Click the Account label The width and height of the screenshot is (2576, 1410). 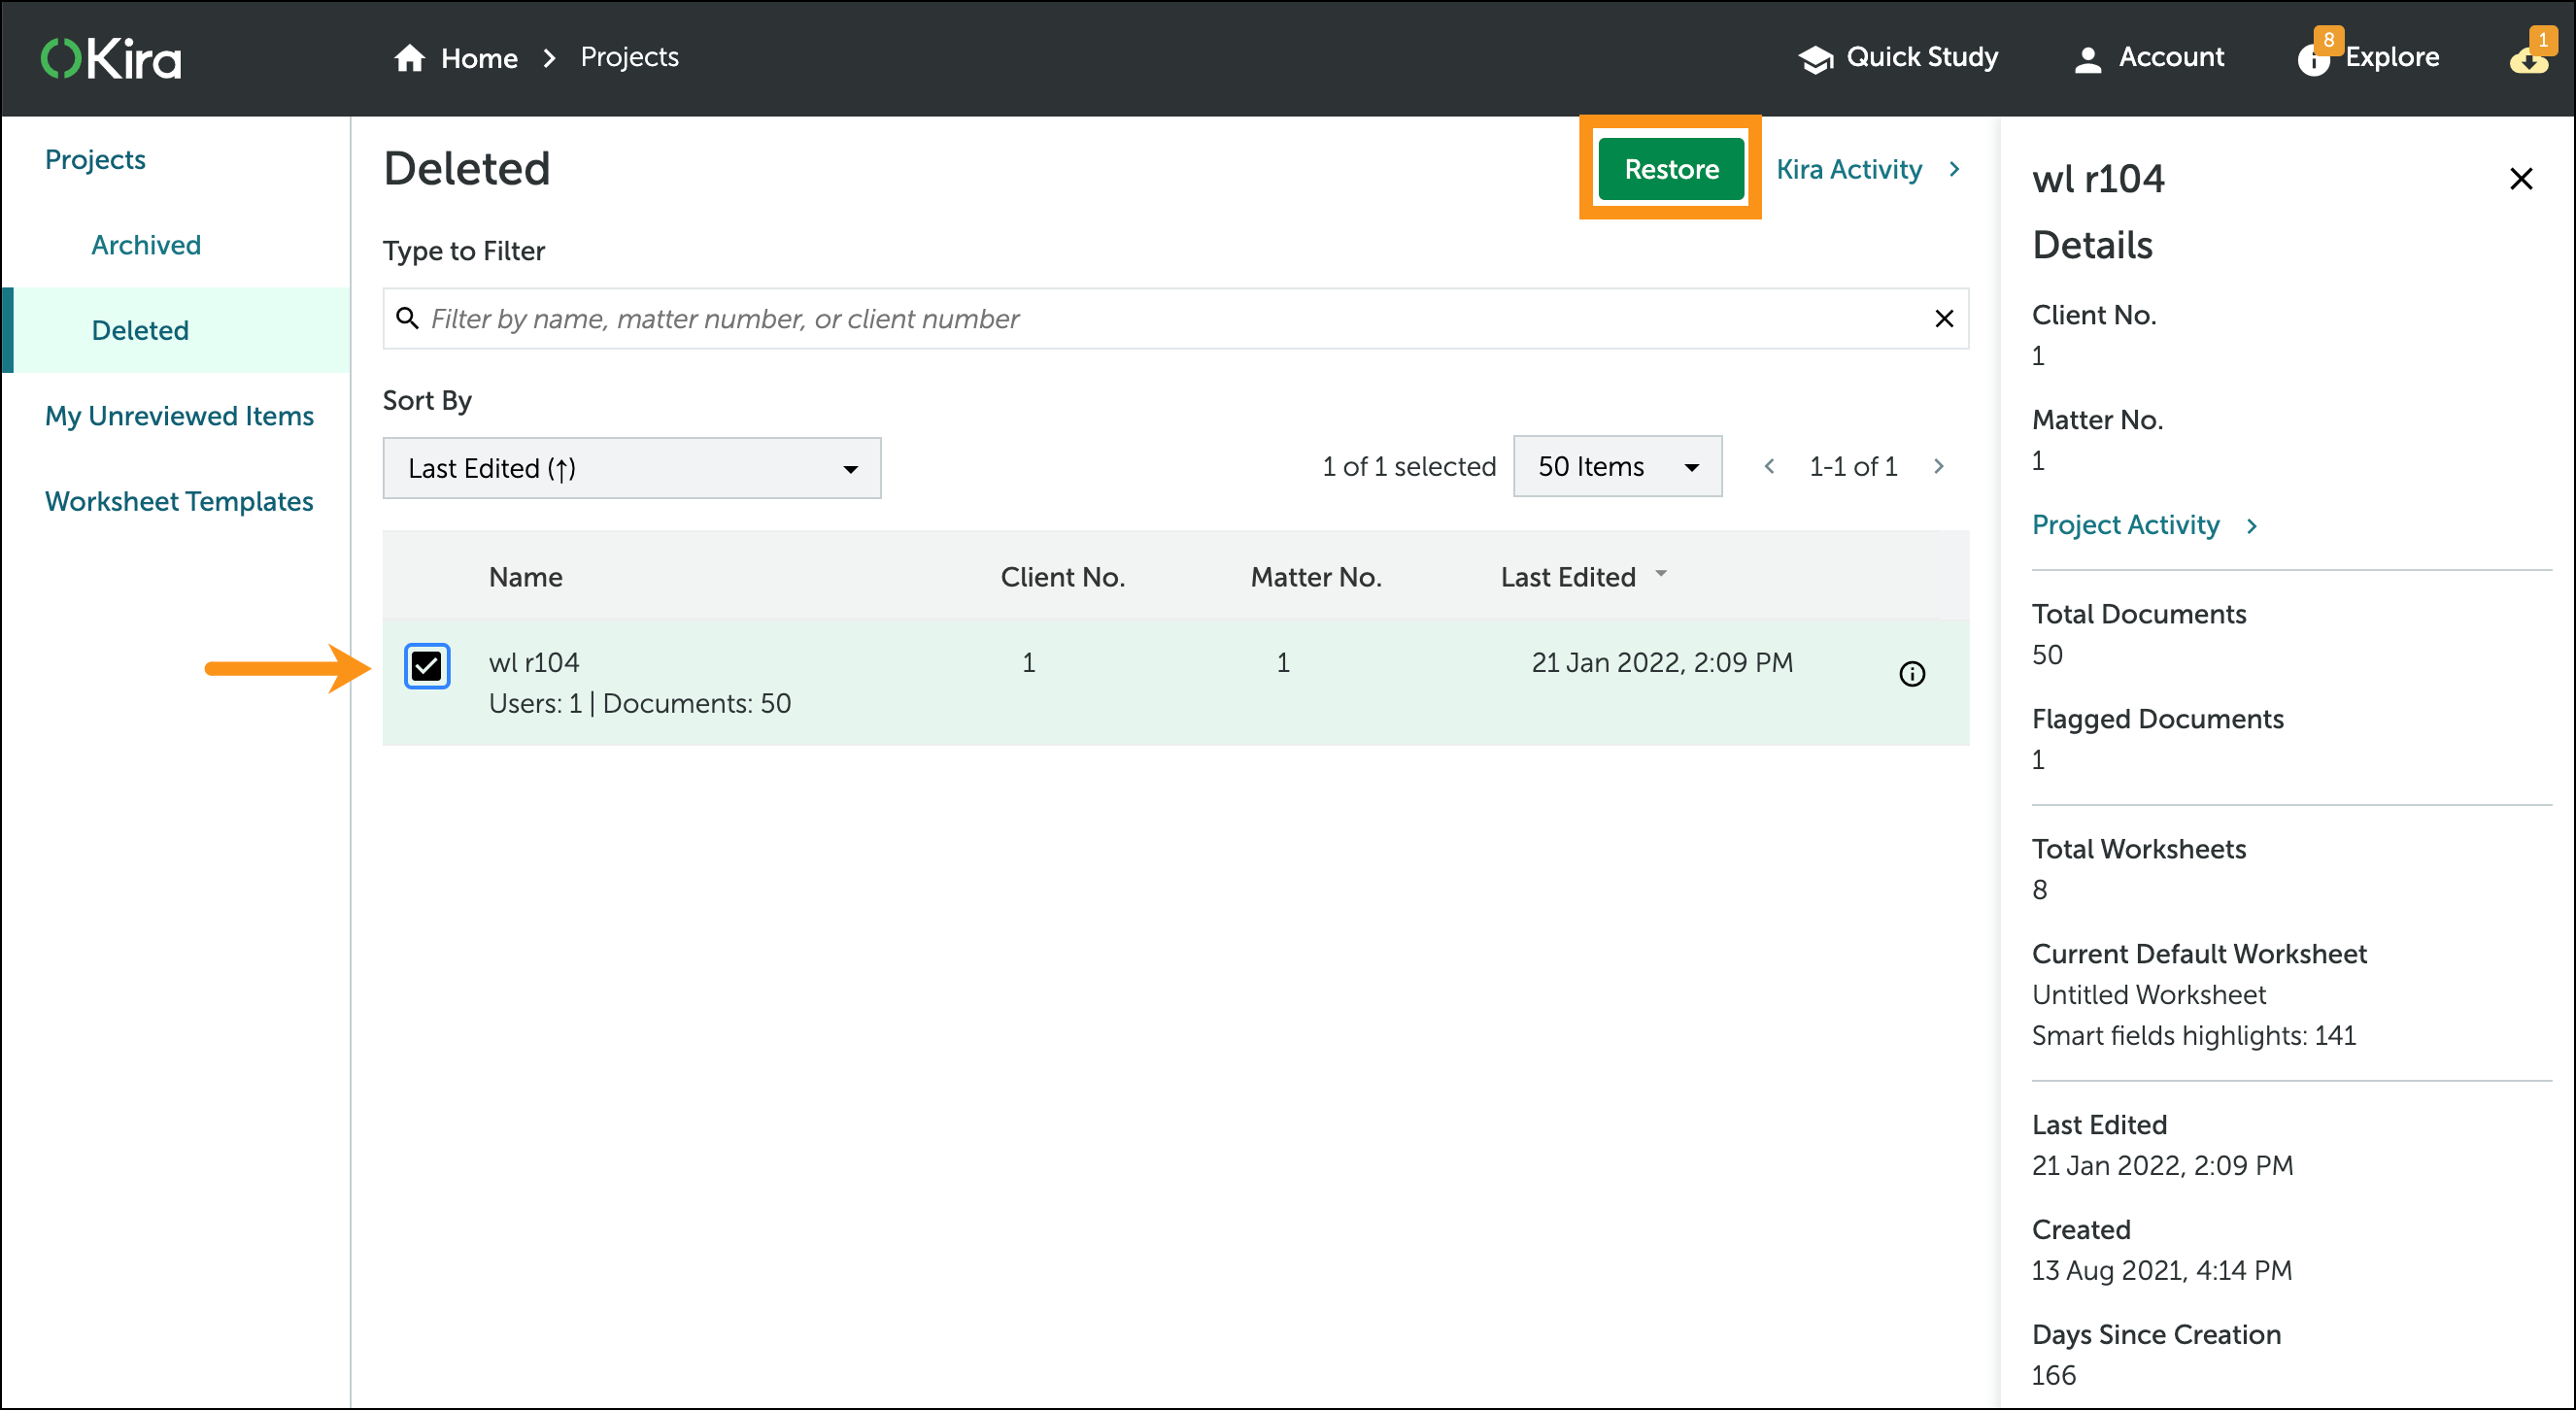2171,57
